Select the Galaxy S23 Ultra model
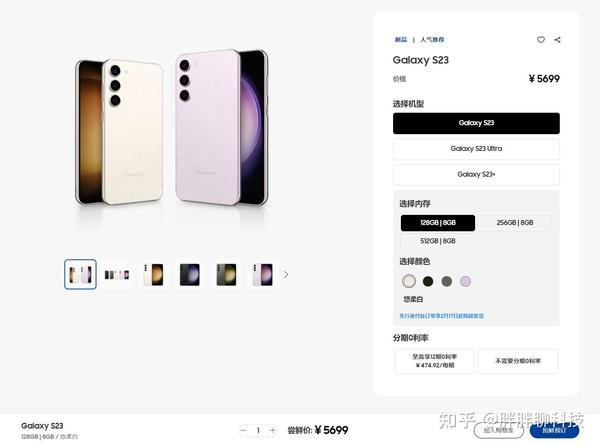Viewport: 600px width, 445px height. click(x=476, y=148)
